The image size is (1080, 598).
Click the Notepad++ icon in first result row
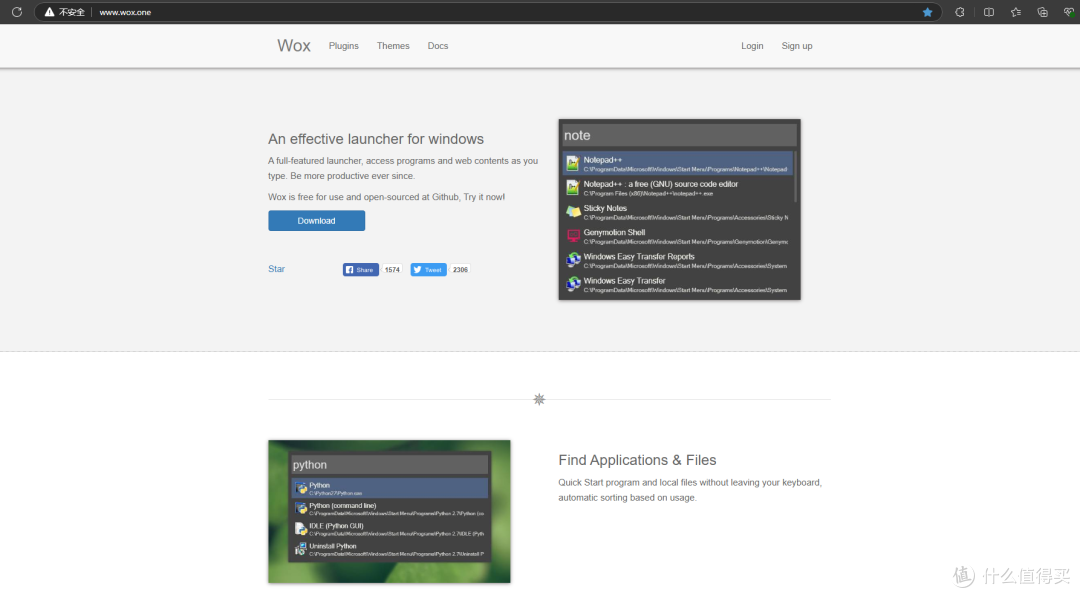click(572, 163)
